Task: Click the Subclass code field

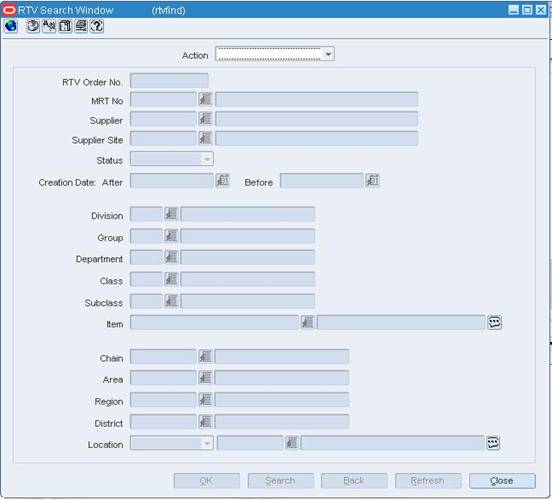Action: (x=146, y=301)
